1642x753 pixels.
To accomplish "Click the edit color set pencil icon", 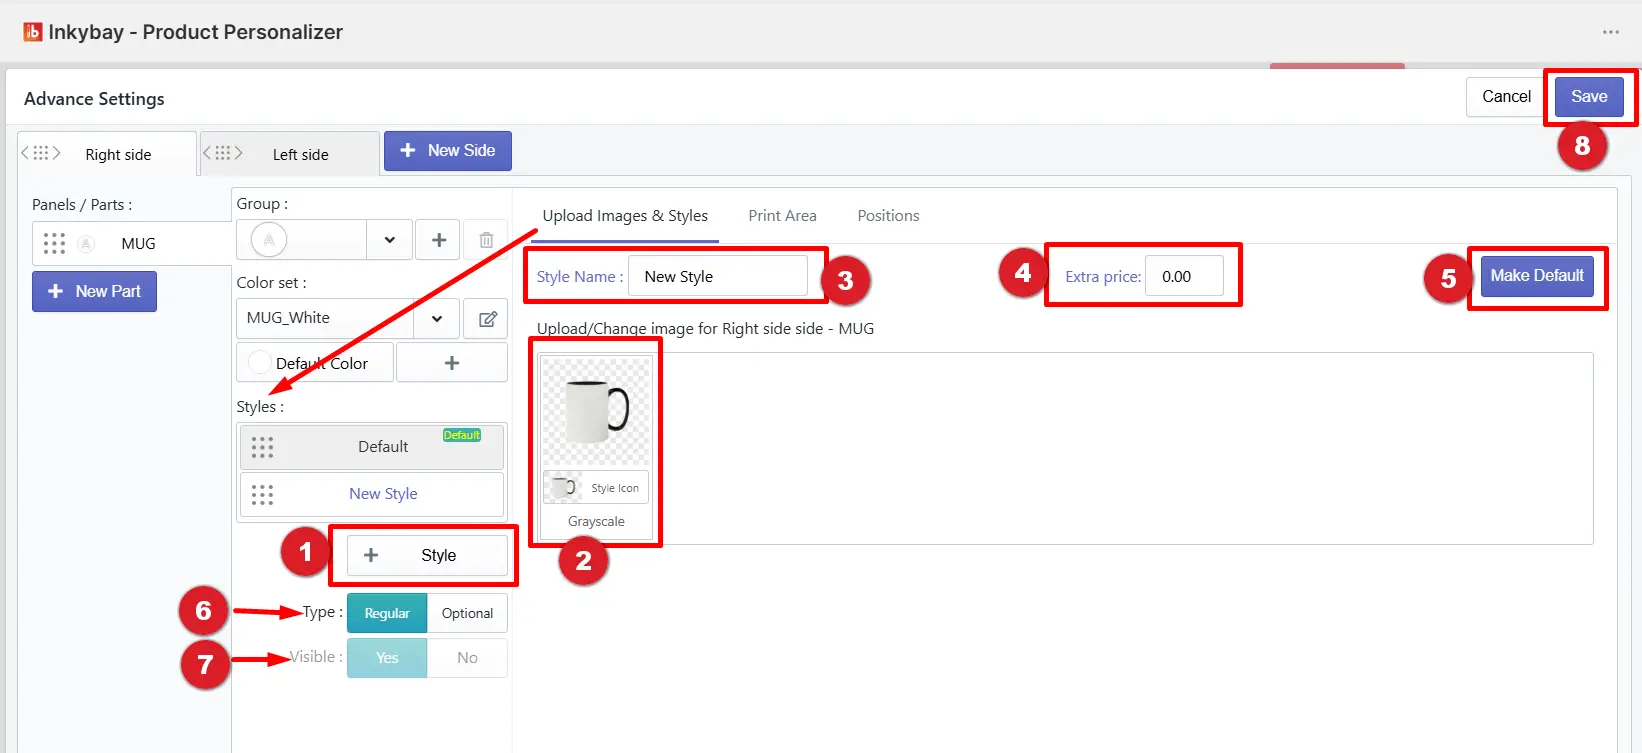I will coord(487,319).
